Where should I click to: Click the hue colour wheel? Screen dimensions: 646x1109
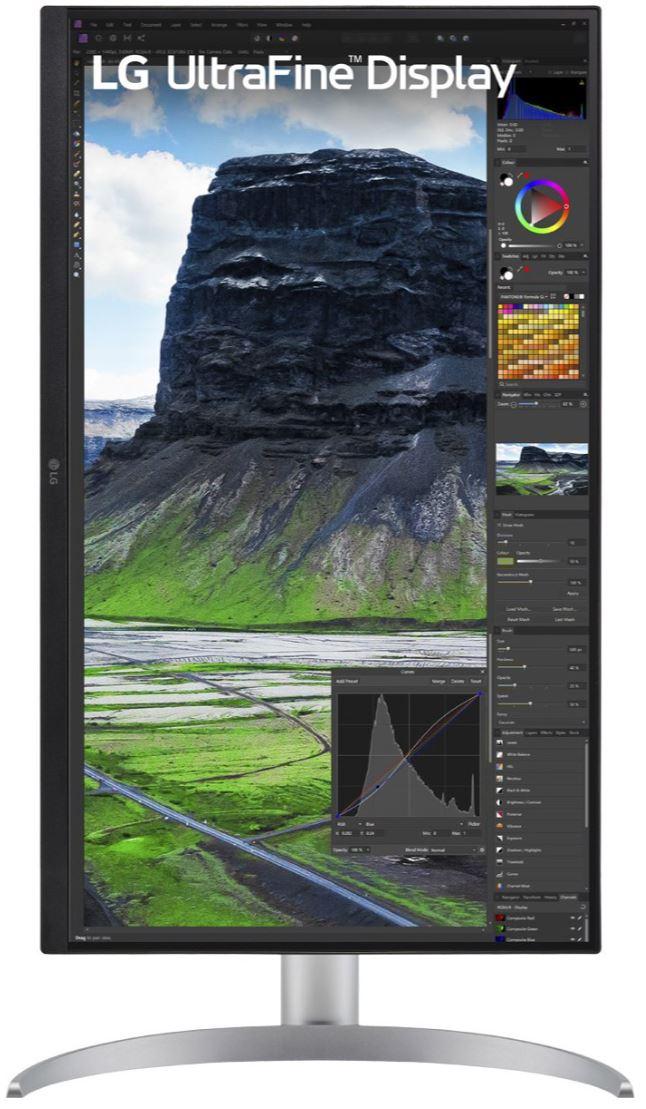point(542,207)
